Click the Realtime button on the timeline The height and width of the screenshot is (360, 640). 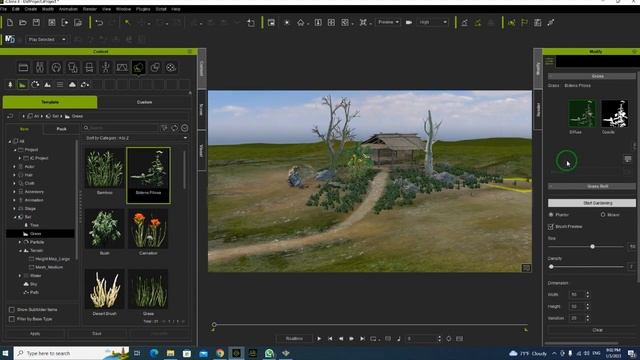point(294,339)
